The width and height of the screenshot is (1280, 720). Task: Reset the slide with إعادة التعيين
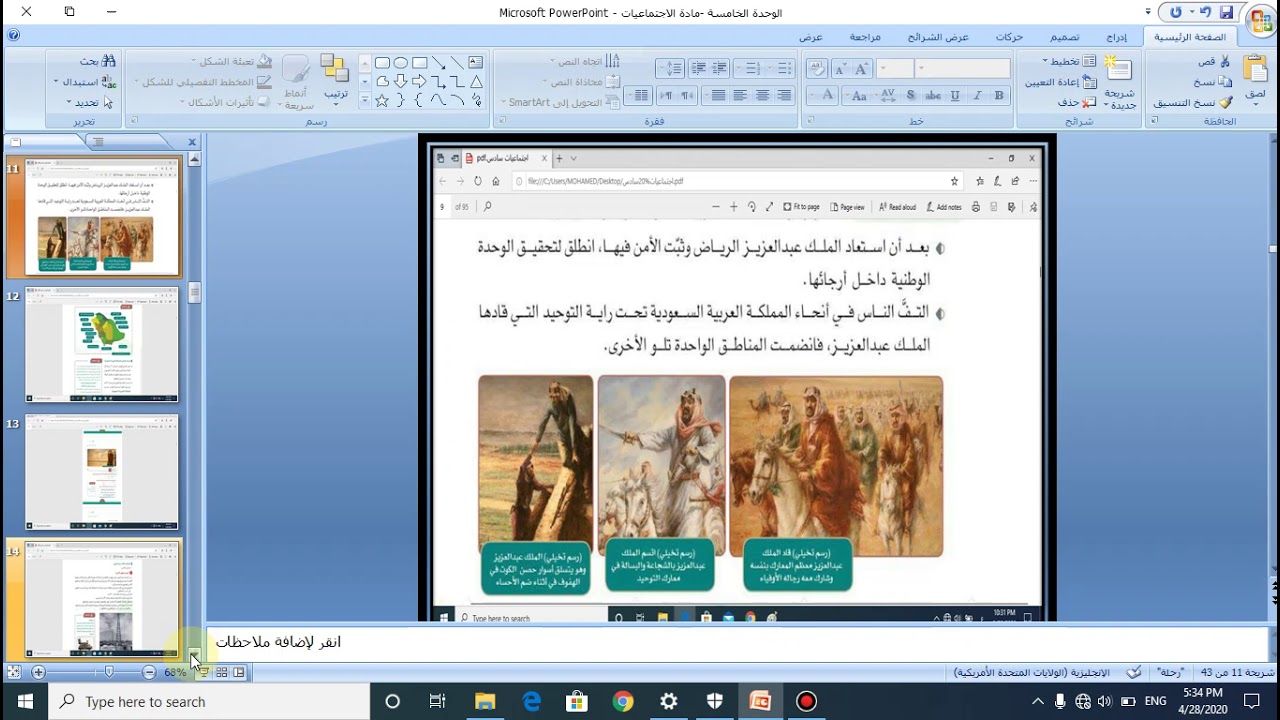coord(1062,82)
